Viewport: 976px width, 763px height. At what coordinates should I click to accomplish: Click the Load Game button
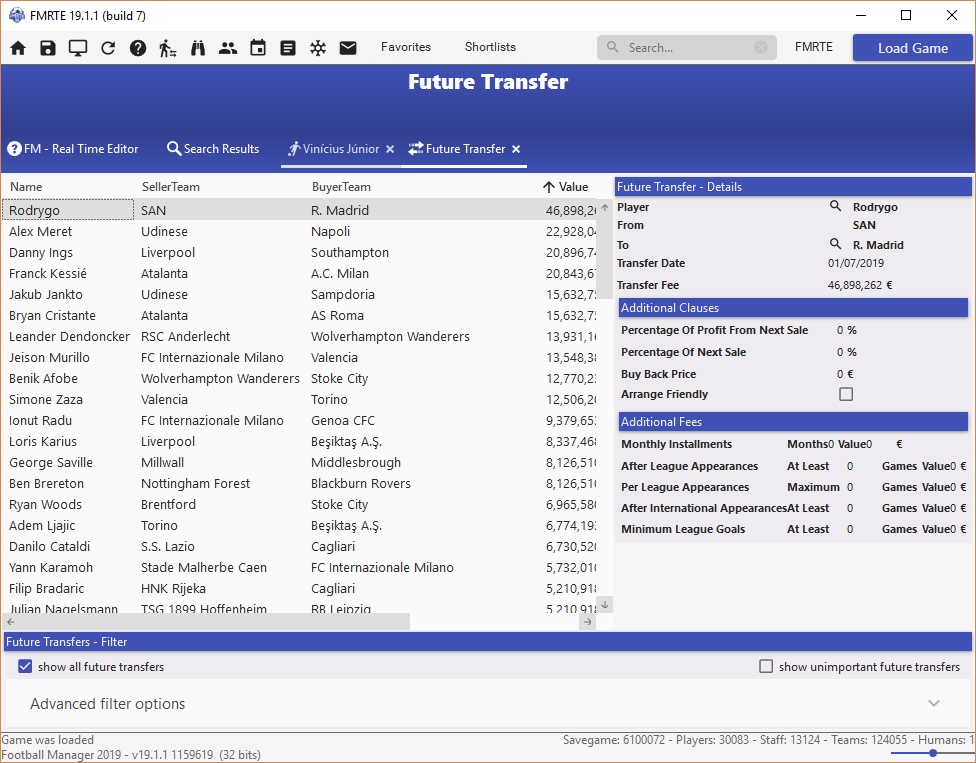coord(912,48)
